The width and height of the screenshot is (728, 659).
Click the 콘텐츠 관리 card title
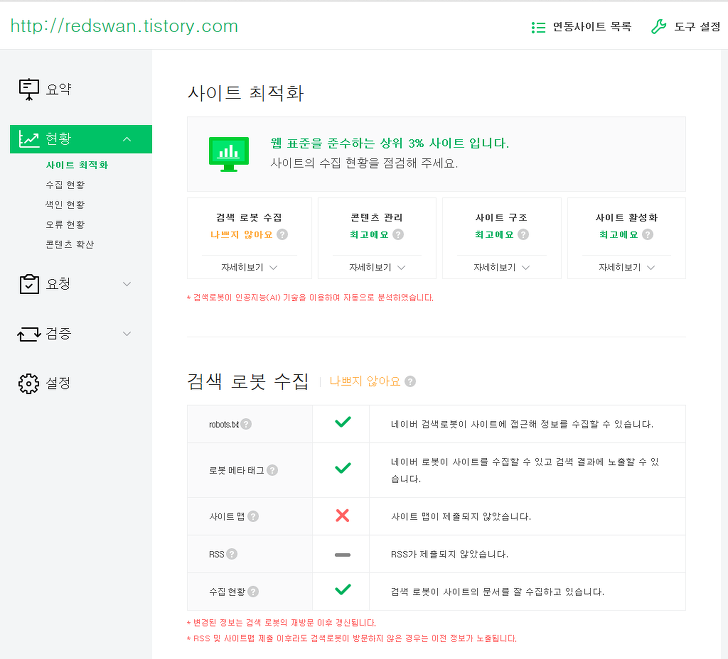(377, 217)
